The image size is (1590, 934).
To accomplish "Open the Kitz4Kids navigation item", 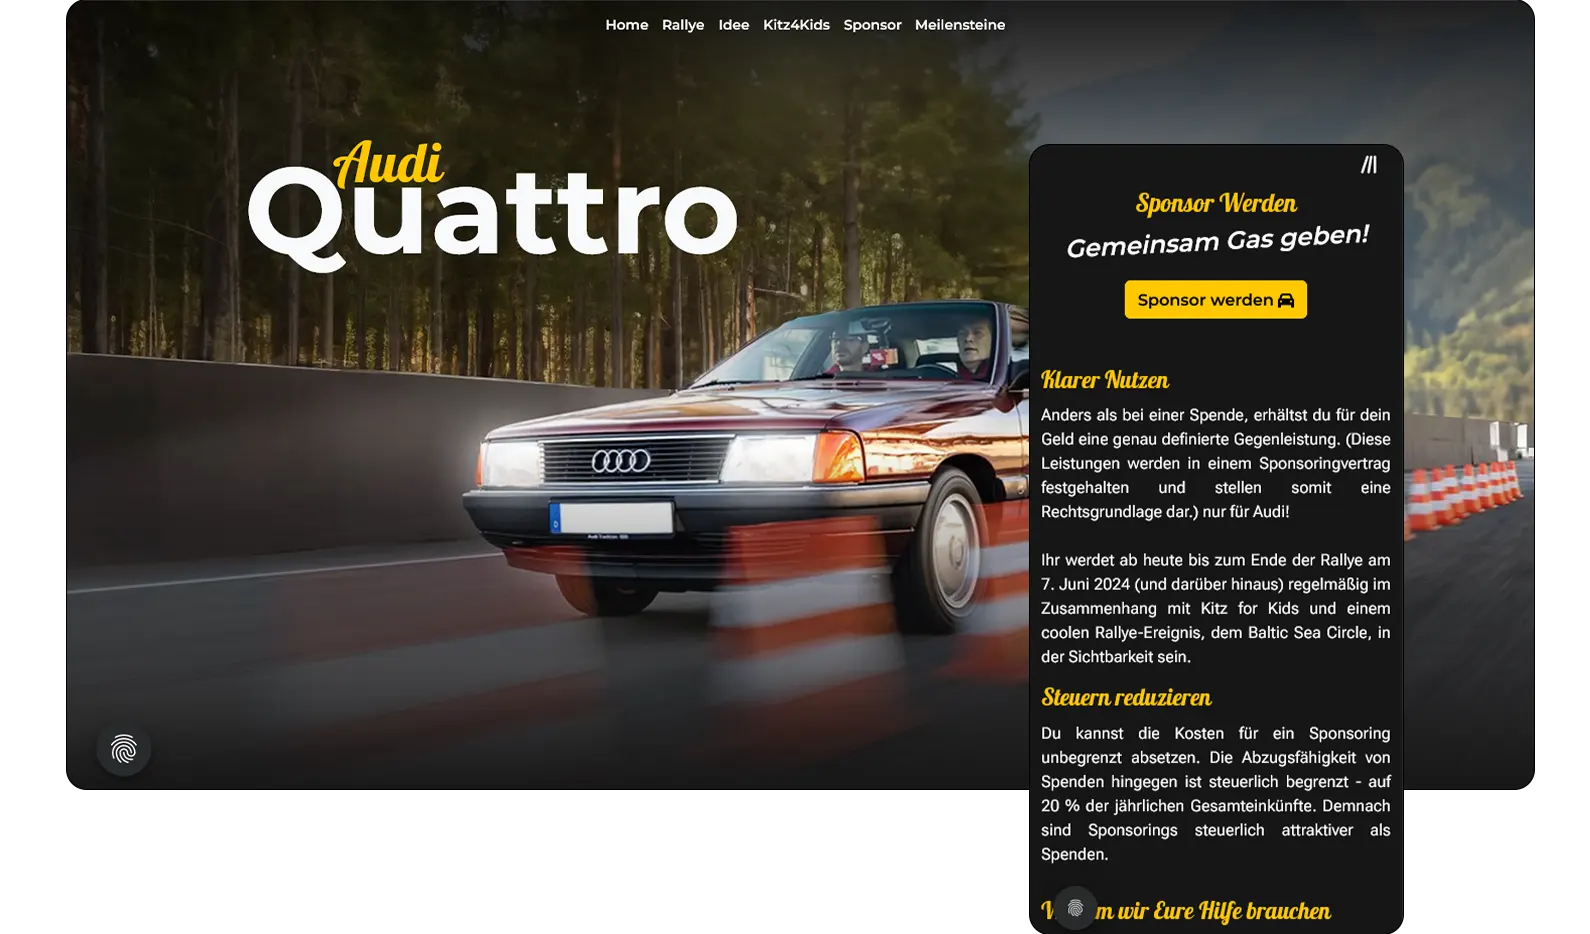I will click(796, 25).
